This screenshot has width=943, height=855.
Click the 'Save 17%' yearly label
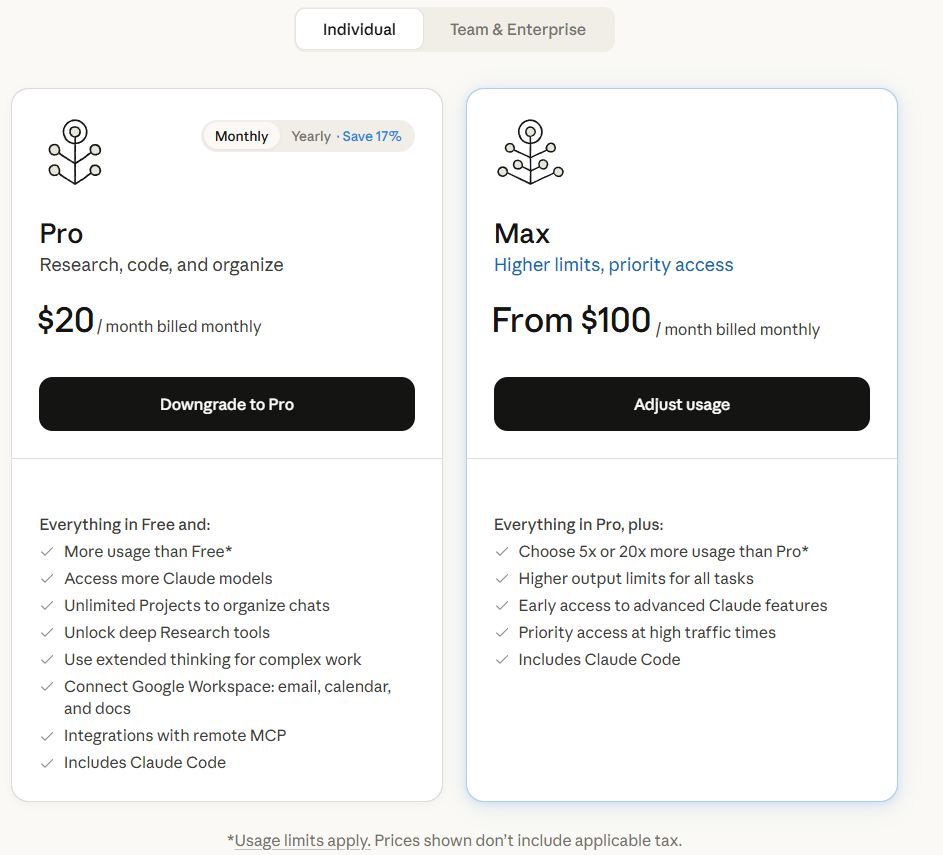click(x=371, y=137)
